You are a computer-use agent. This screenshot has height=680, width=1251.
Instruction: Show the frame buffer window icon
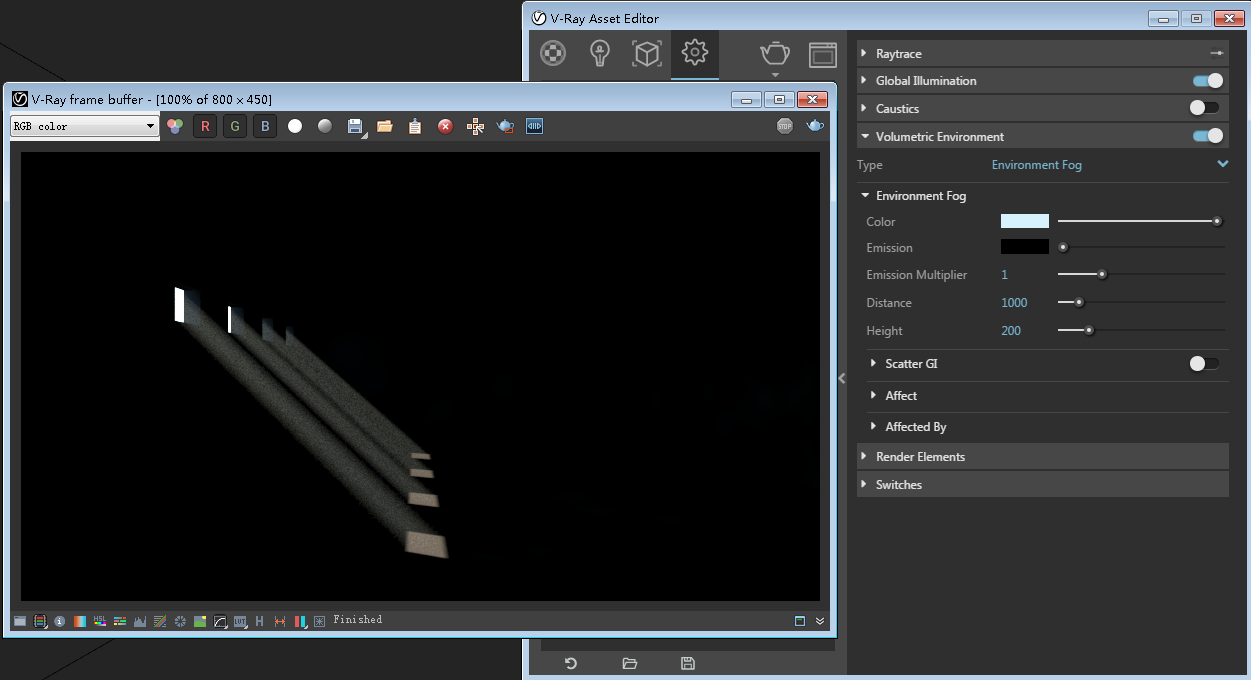(822, 54)
